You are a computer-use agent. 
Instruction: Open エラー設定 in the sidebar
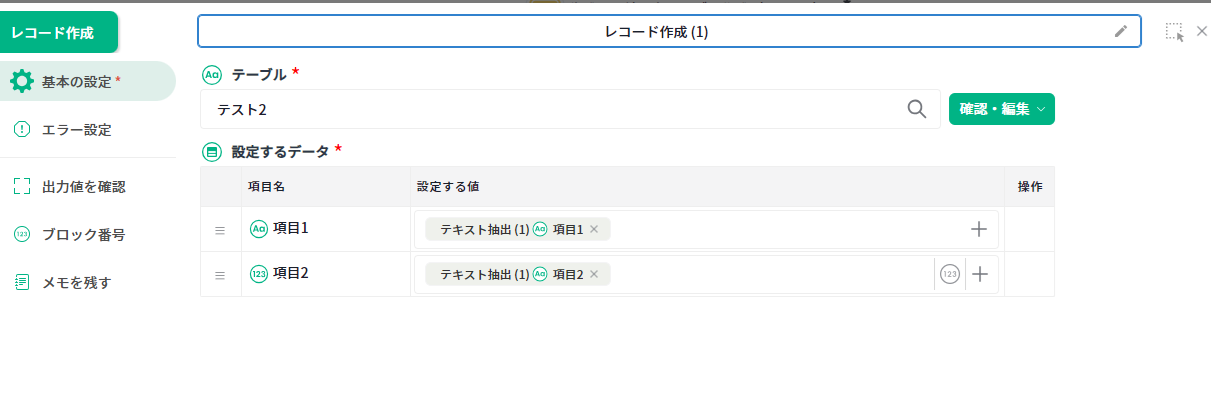[x=76, y=129]
